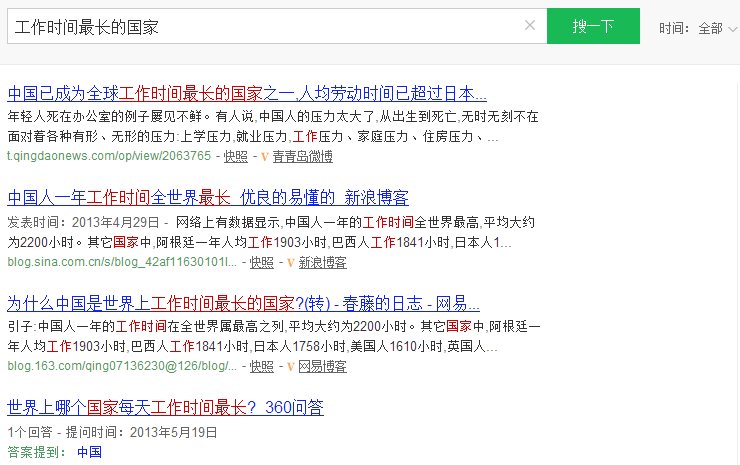View 快照 for the blog.163.com result

click(261, 366)
